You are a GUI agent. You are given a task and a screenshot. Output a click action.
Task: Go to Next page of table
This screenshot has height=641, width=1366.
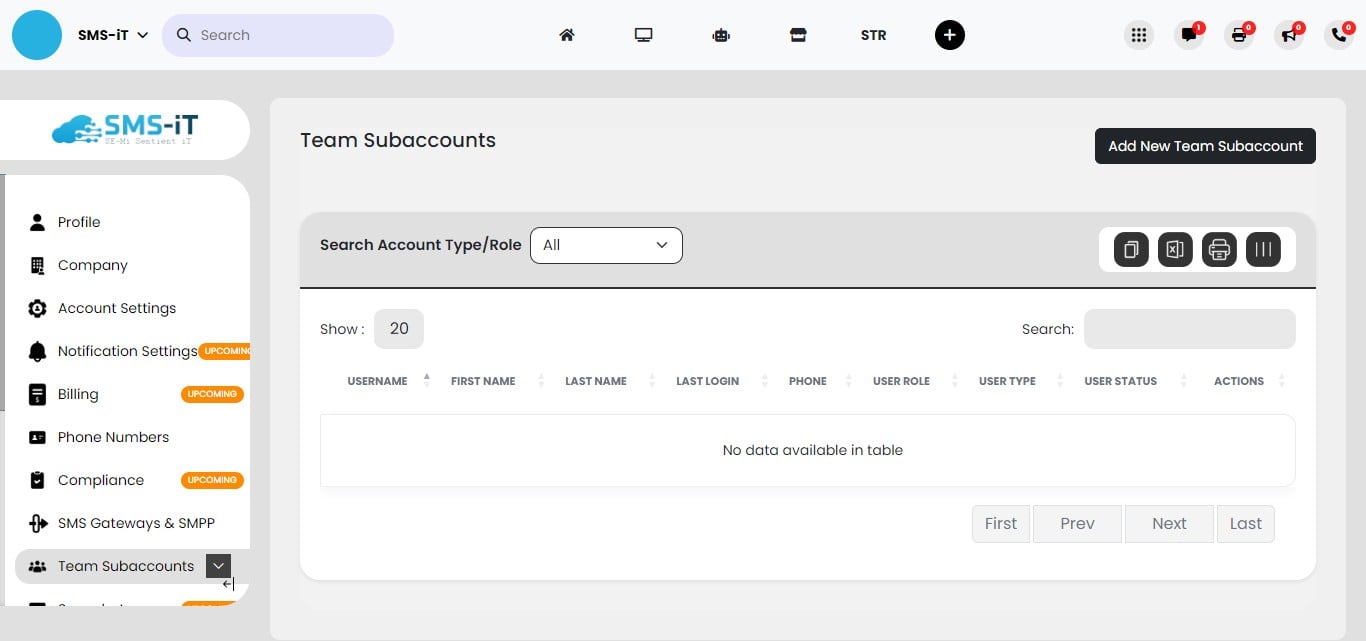(1169, 524)
